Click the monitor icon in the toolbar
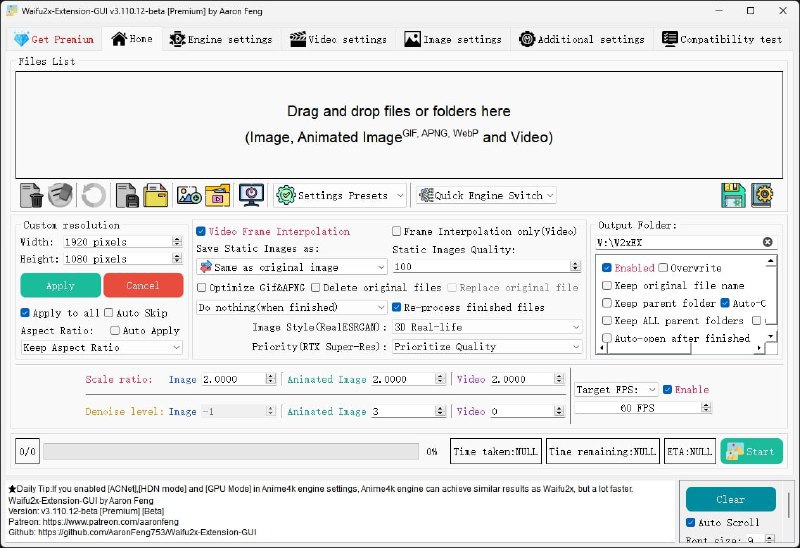 251,195
